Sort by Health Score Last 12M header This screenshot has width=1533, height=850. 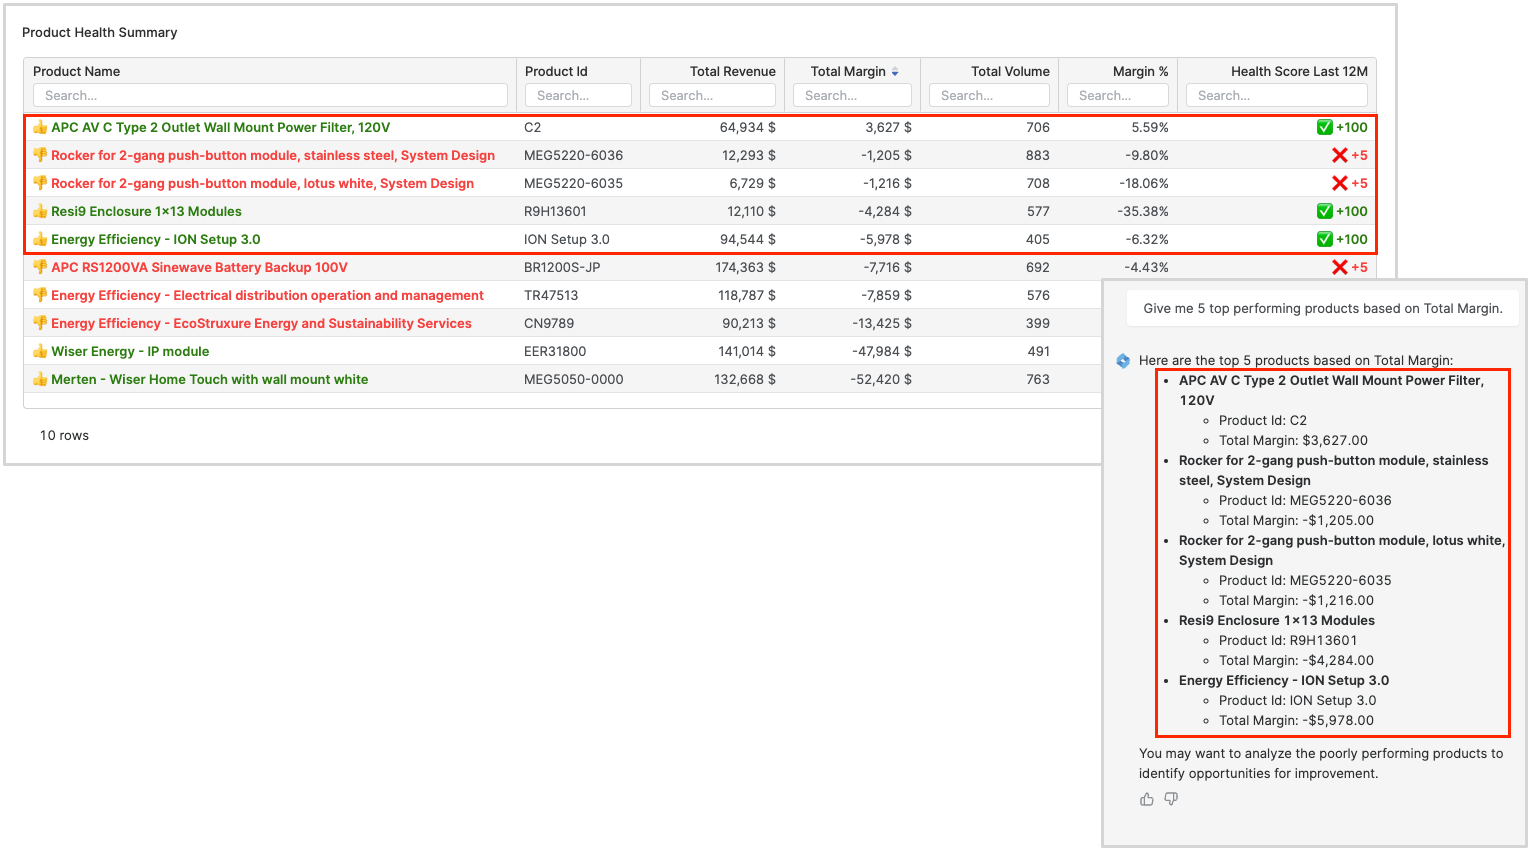tap(1298, 71)
